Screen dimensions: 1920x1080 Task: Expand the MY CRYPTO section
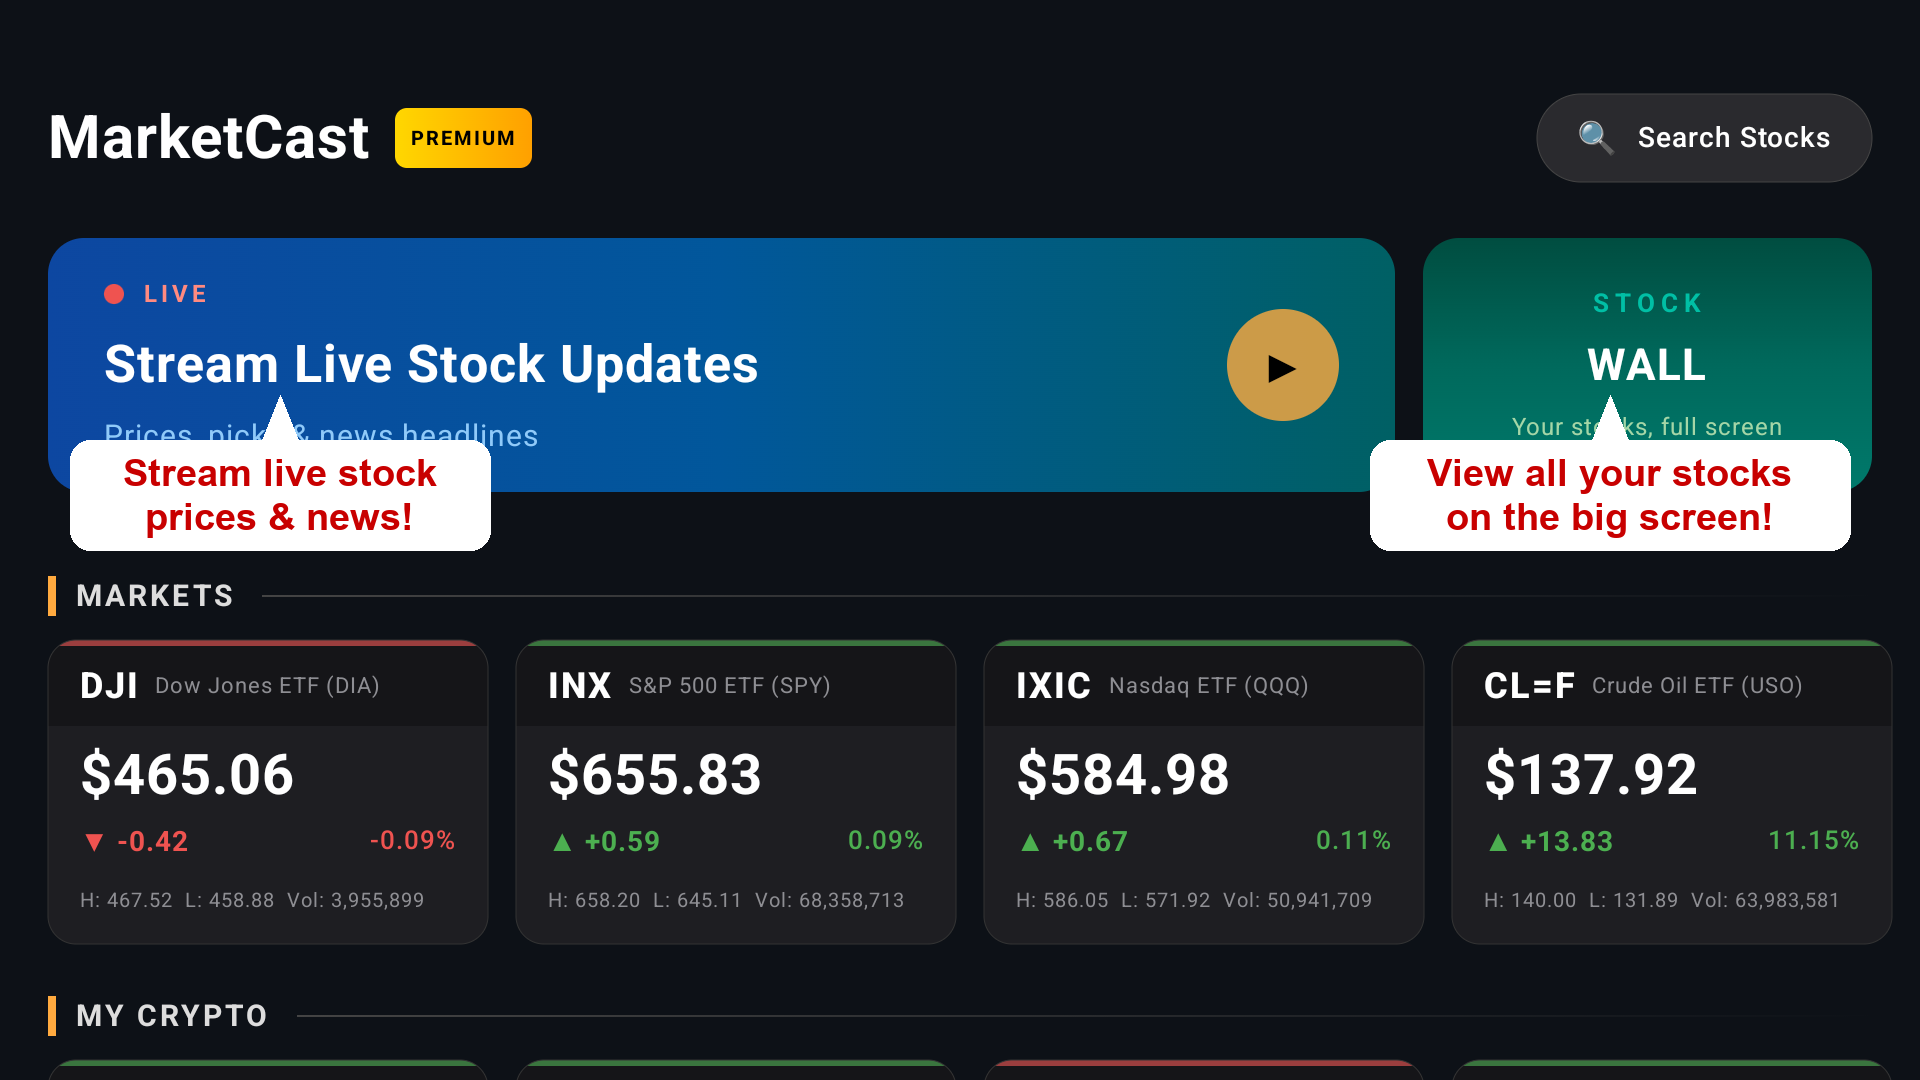(x=171, y=1016)
